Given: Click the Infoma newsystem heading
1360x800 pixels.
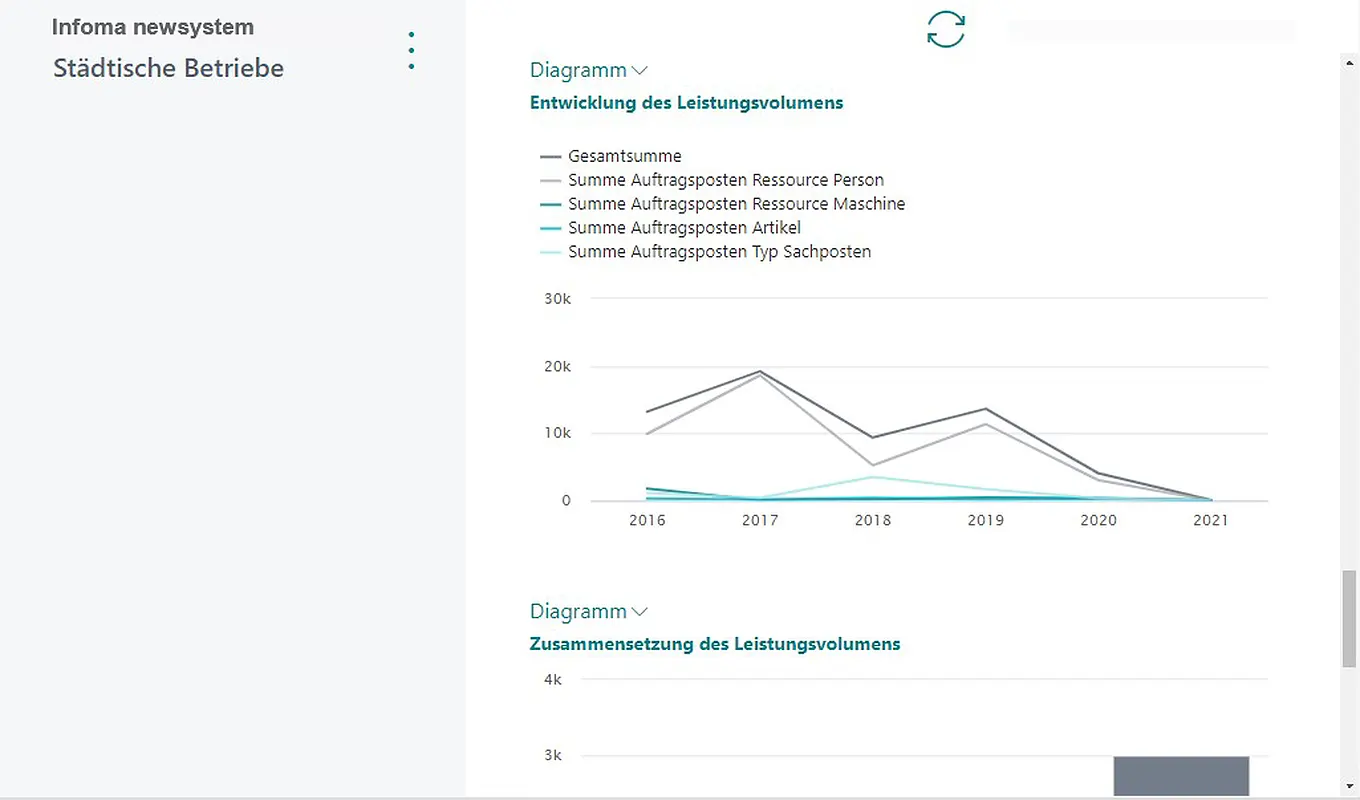Looking at the screenshot, I should pos(153,27).
